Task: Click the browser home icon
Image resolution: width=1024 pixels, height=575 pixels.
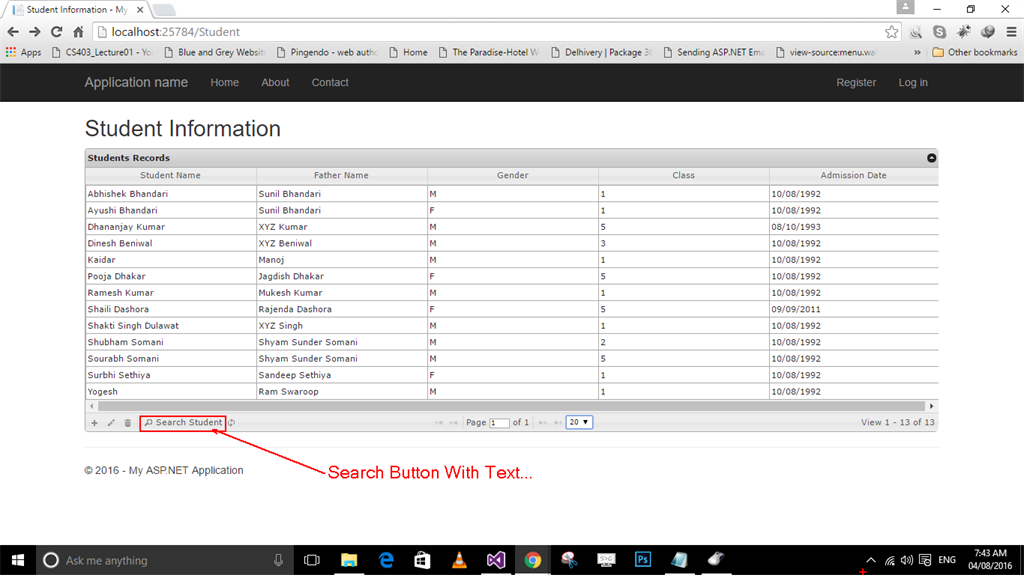Action: 78,31
